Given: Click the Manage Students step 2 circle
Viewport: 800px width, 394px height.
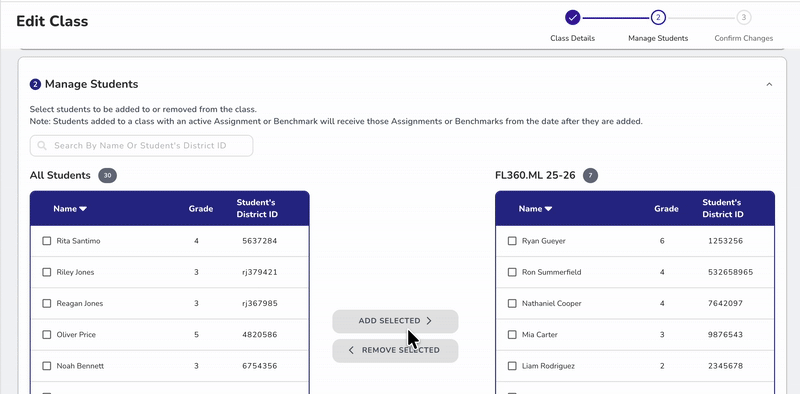Looking at the screenshot, I should click(x=658, y=18).
